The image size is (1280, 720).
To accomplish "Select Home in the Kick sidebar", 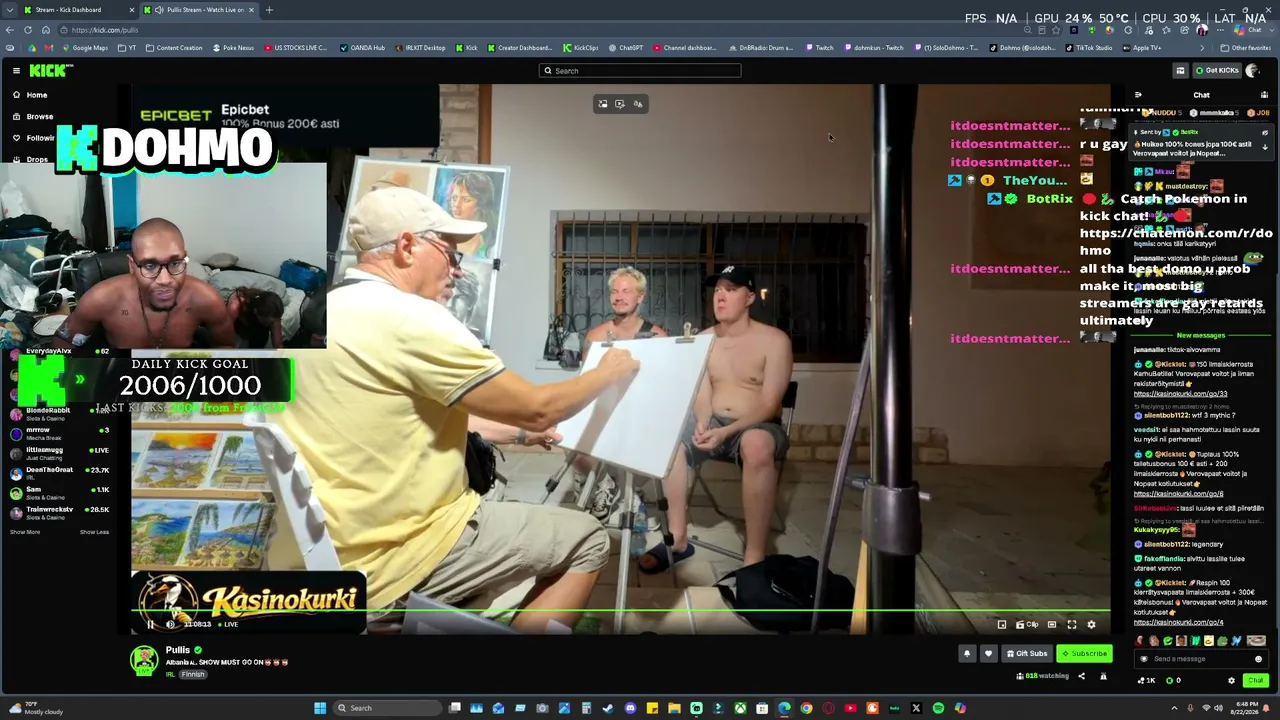I will pos(30,95).
